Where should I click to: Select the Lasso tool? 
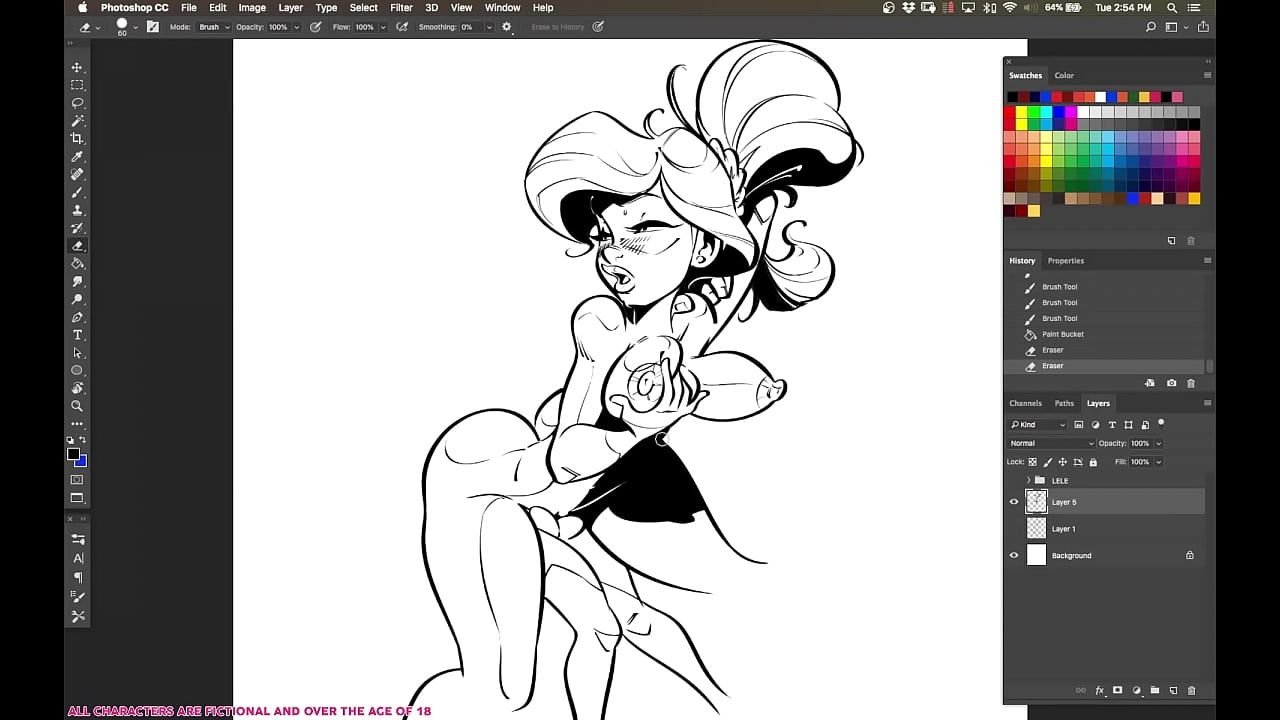pos(77,103)
